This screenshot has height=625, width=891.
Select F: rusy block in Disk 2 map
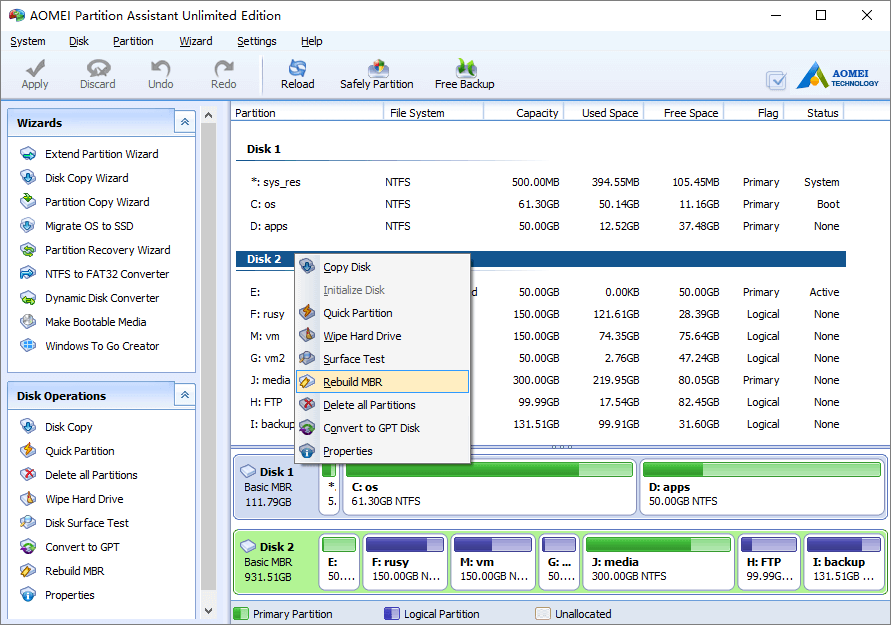tap(405, 562)
